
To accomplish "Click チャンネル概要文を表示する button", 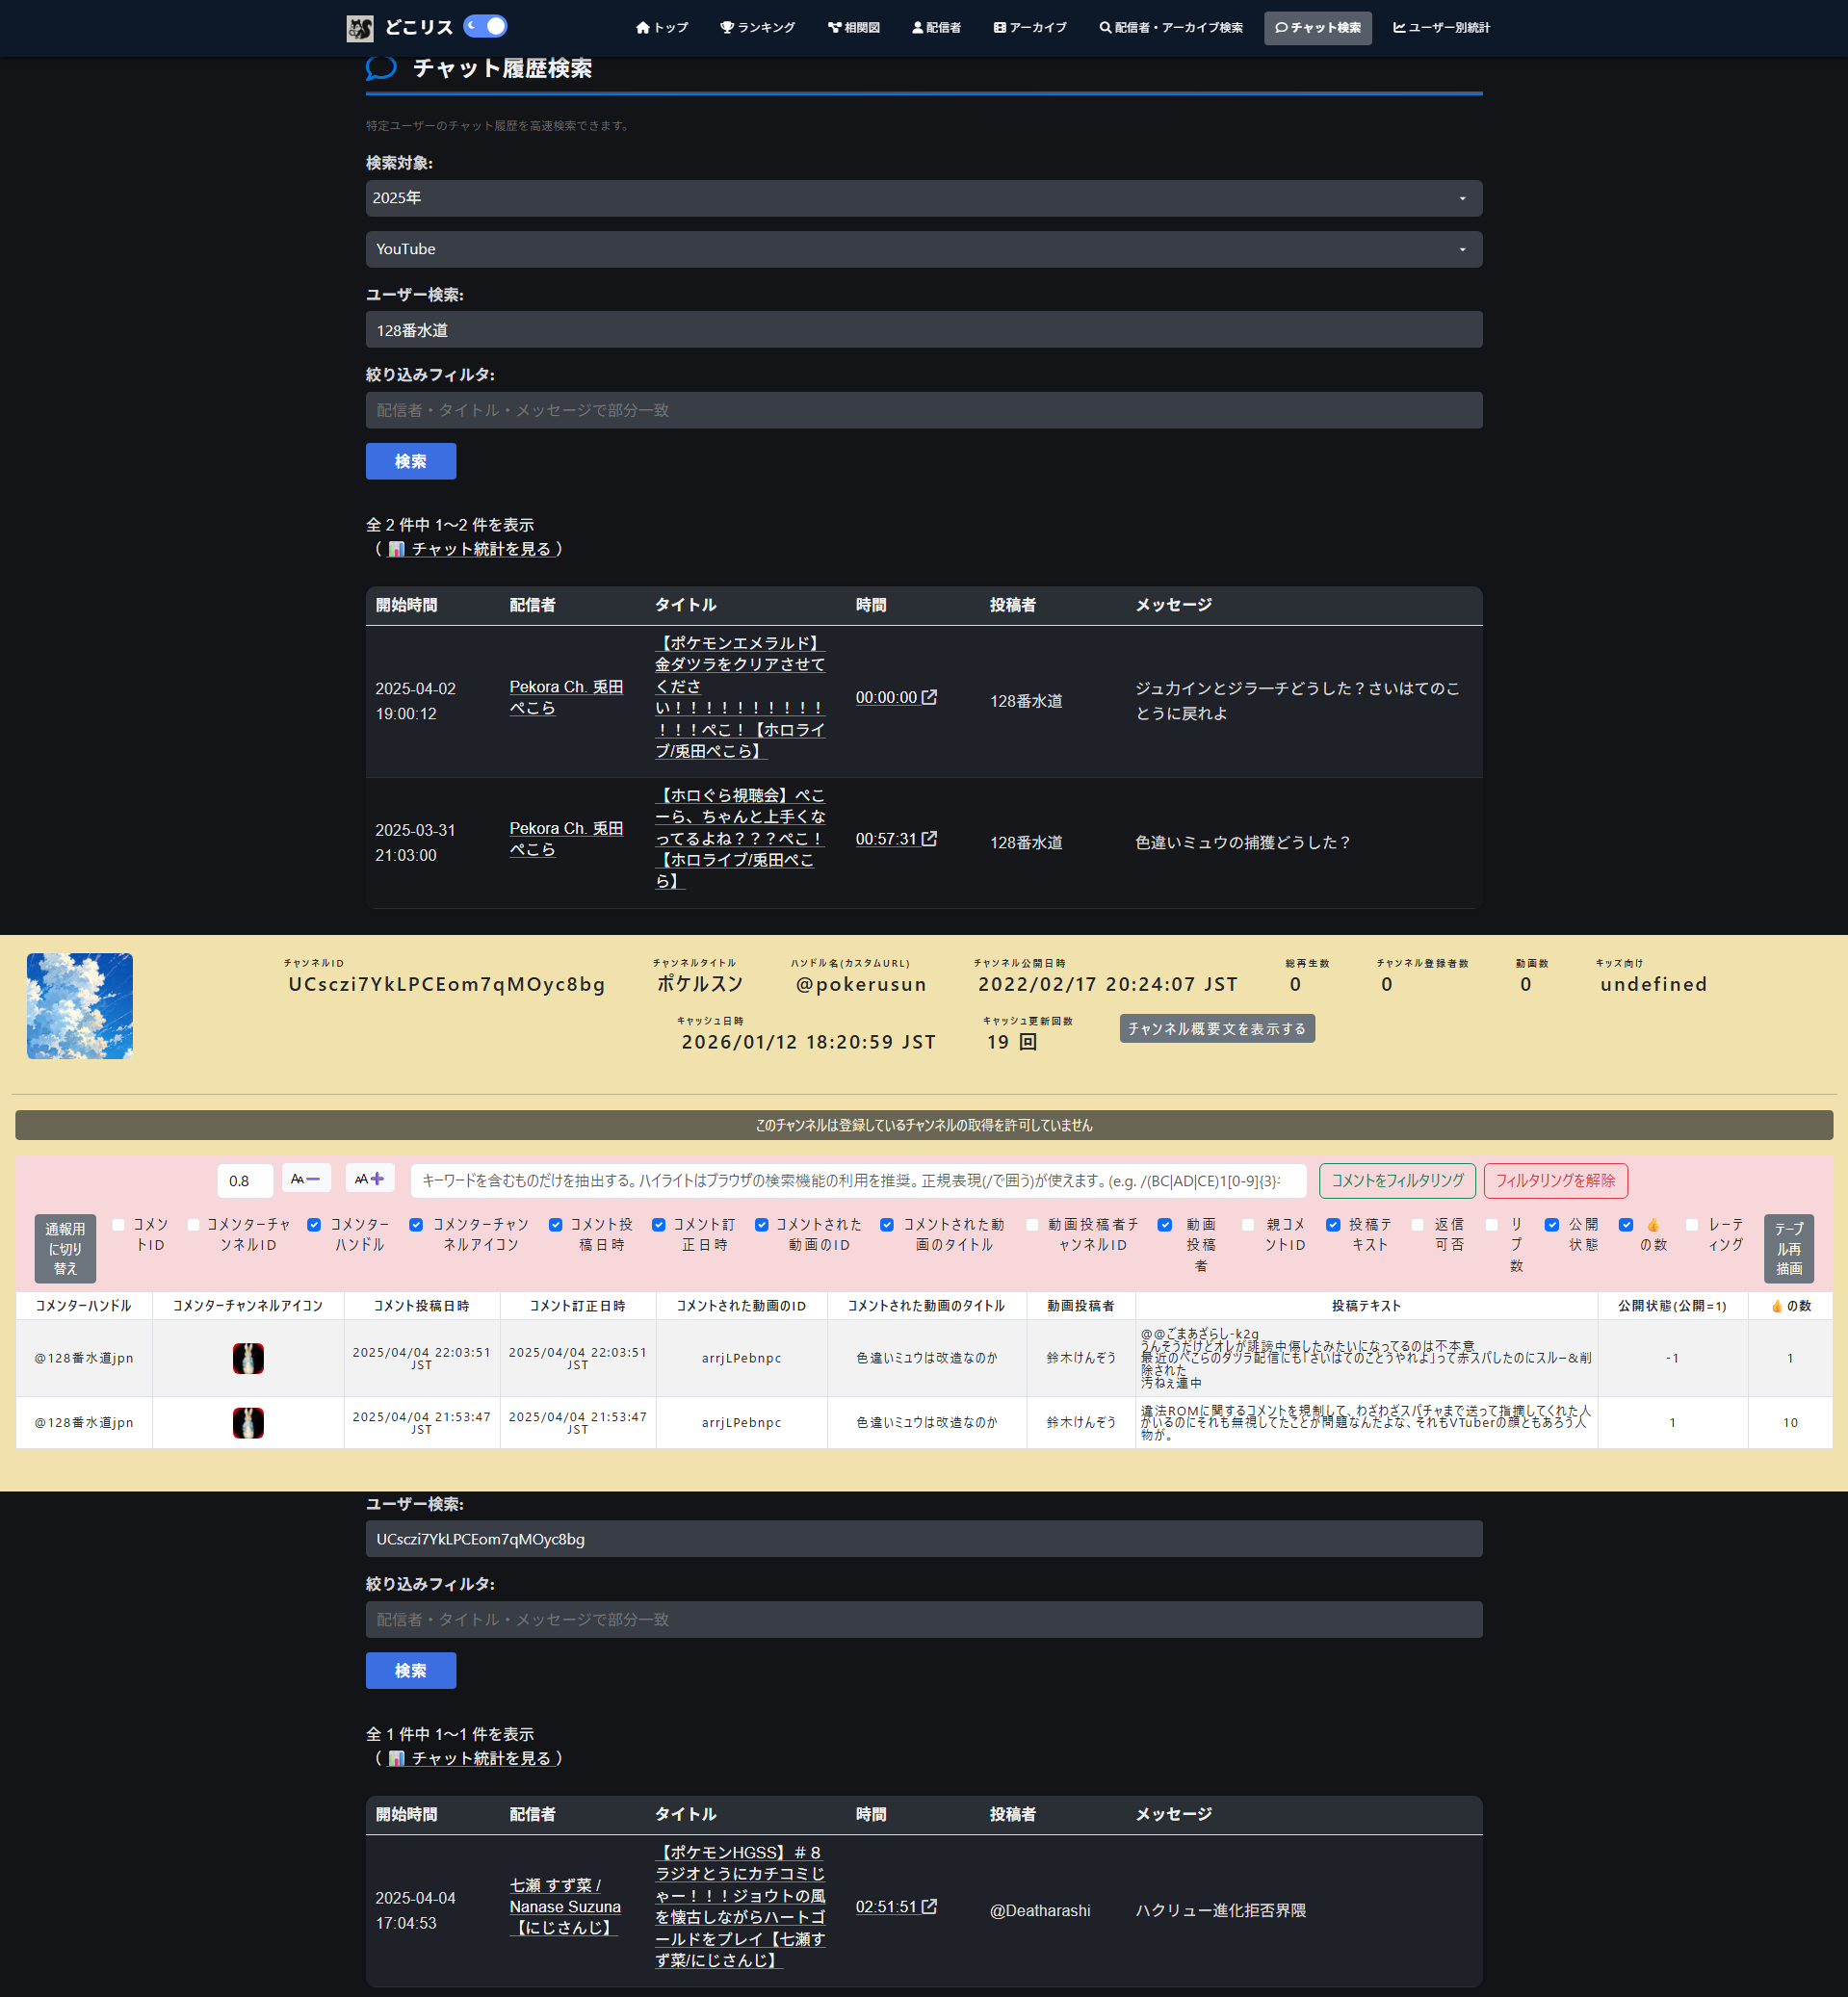I will [x=1216, y=1029].
